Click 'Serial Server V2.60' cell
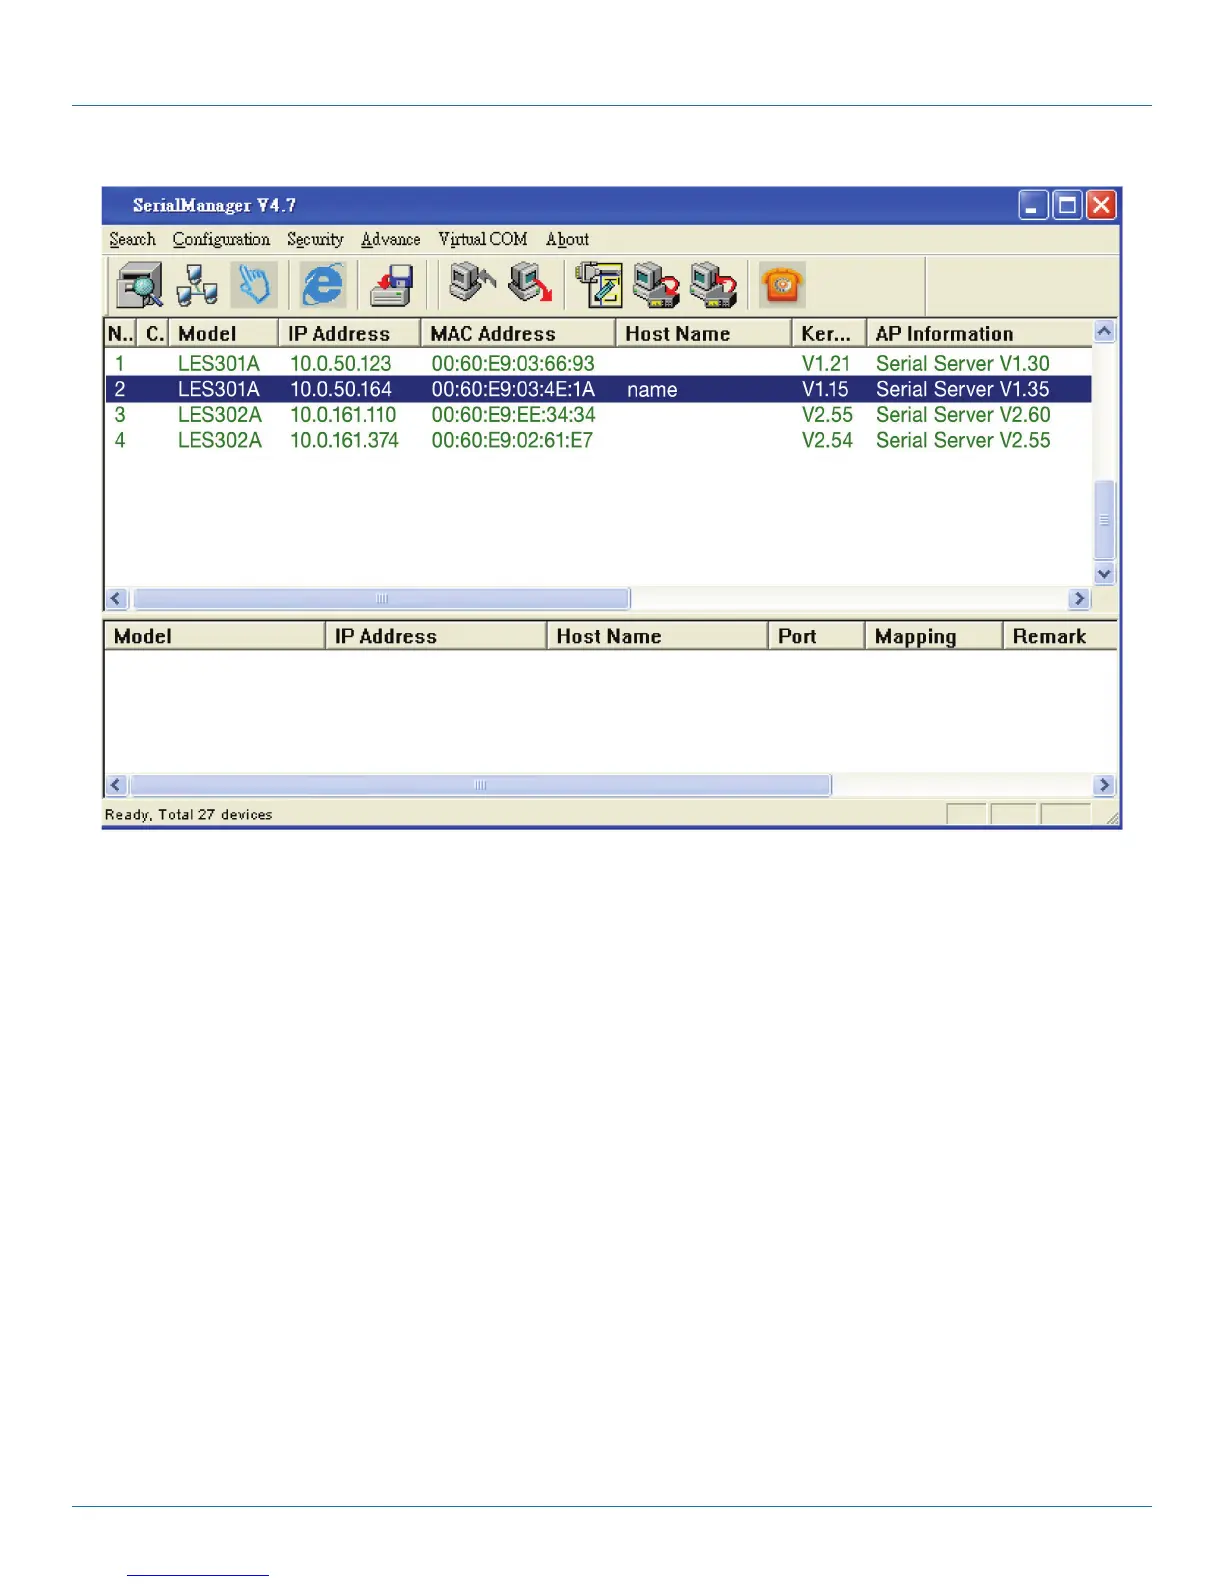Viewport: 1224px width, 1584px height. pos(963,415)
